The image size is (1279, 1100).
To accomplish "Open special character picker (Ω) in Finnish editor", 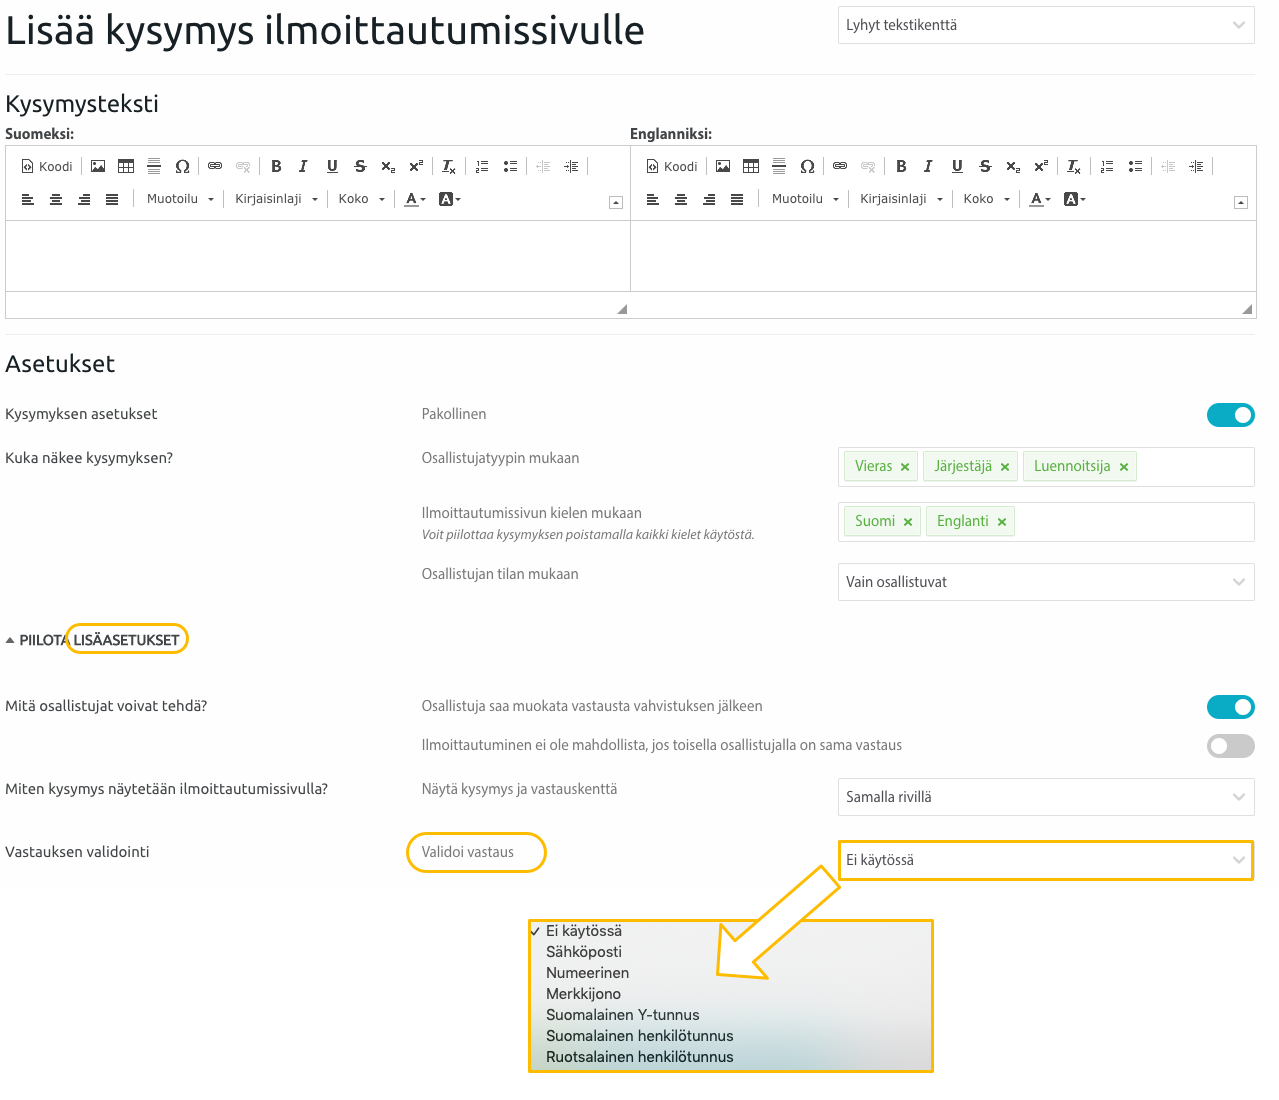I will point(182,166).
